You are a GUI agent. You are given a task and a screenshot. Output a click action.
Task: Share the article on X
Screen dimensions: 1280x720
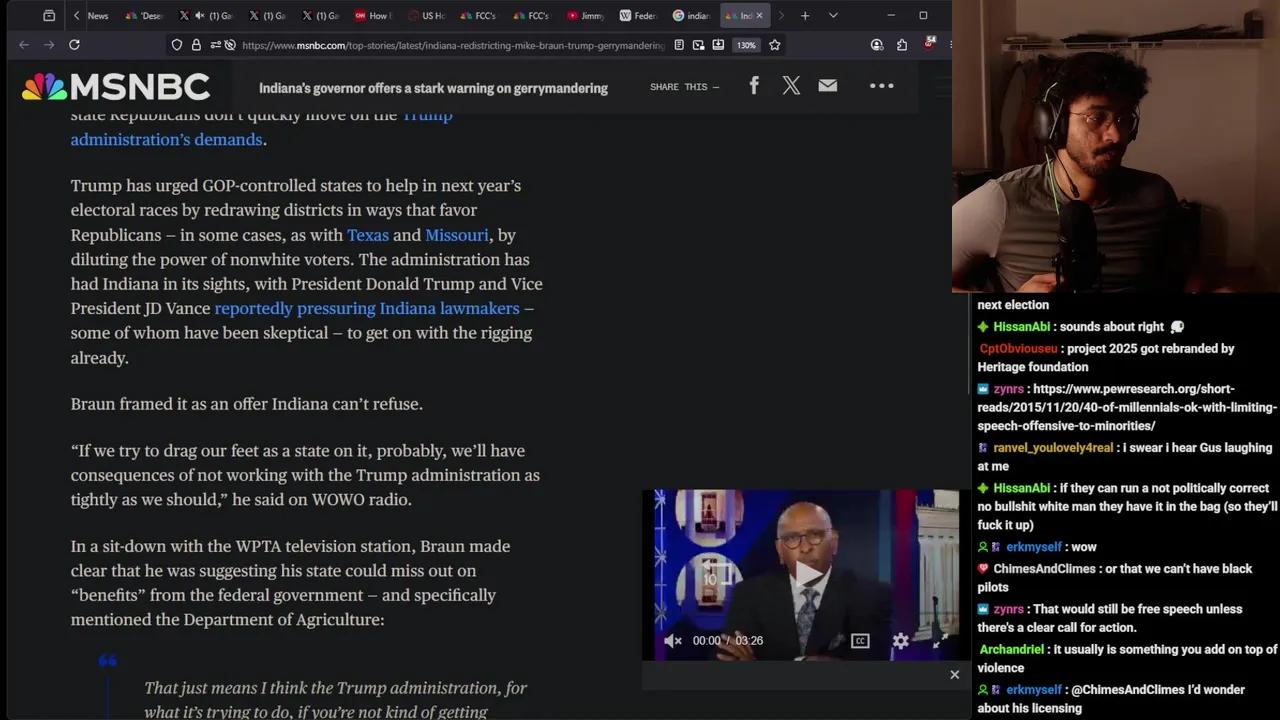pyautogui.click(x=791, y=86)
